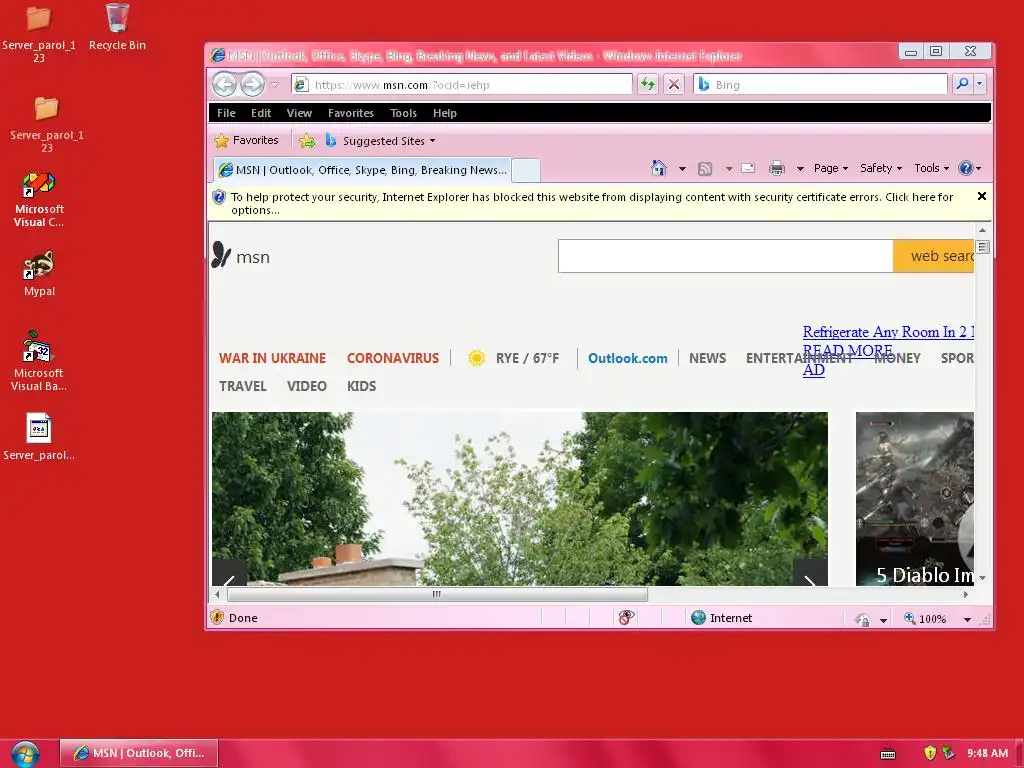This screenshot has height=768, width=1024.
Task: Open the KIDS navigation link
Action: (x=361, y=387)
